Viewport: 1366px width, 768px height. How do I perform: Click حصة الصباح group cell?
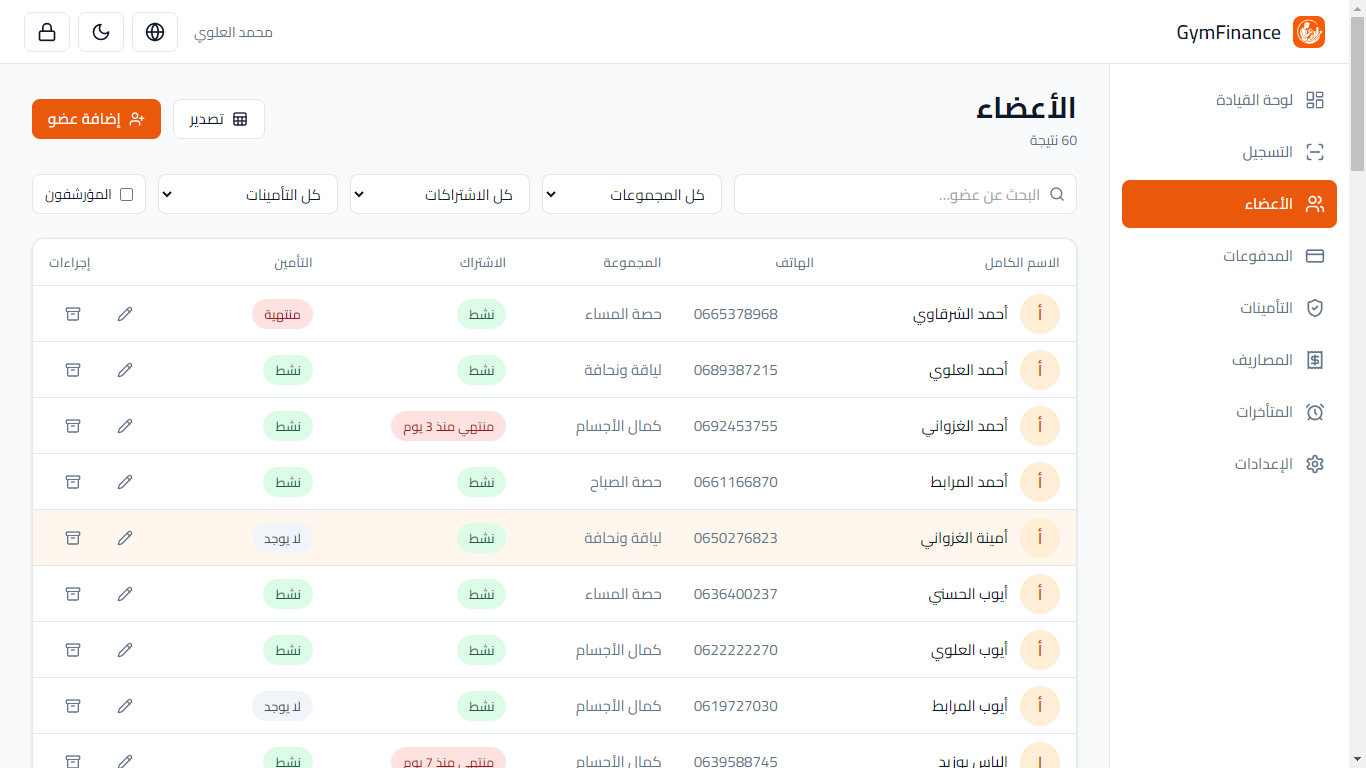(x=625, y=482)
